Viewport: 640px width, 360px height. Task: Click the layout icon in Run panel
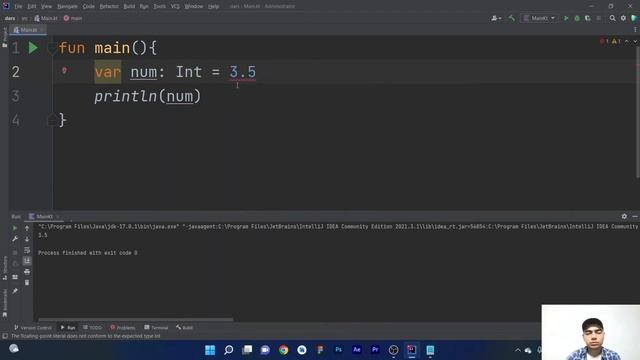click(15, 277)
